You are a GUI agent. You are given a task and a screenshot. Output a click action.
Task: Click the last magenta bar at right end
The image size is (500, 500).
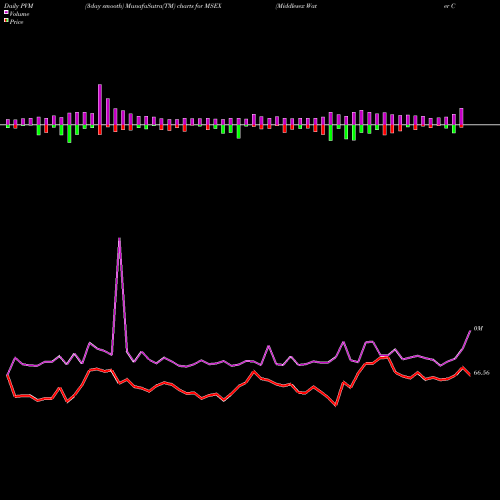(461, 117)
